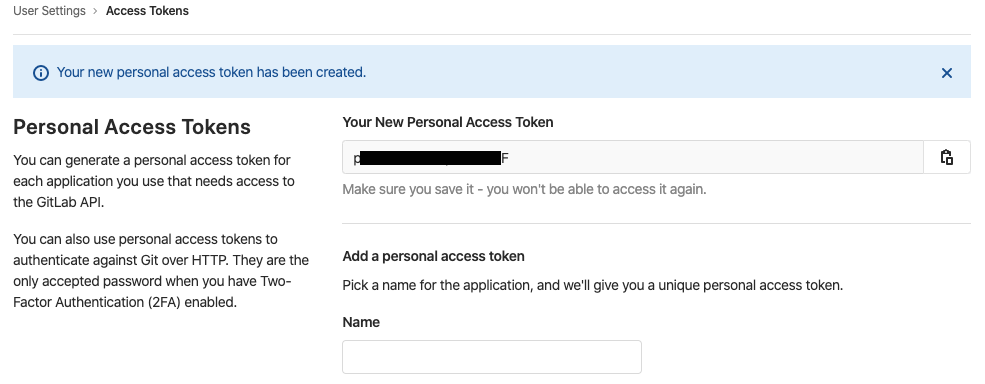Click the Personal Access Tokens heading

coord(132,127)
